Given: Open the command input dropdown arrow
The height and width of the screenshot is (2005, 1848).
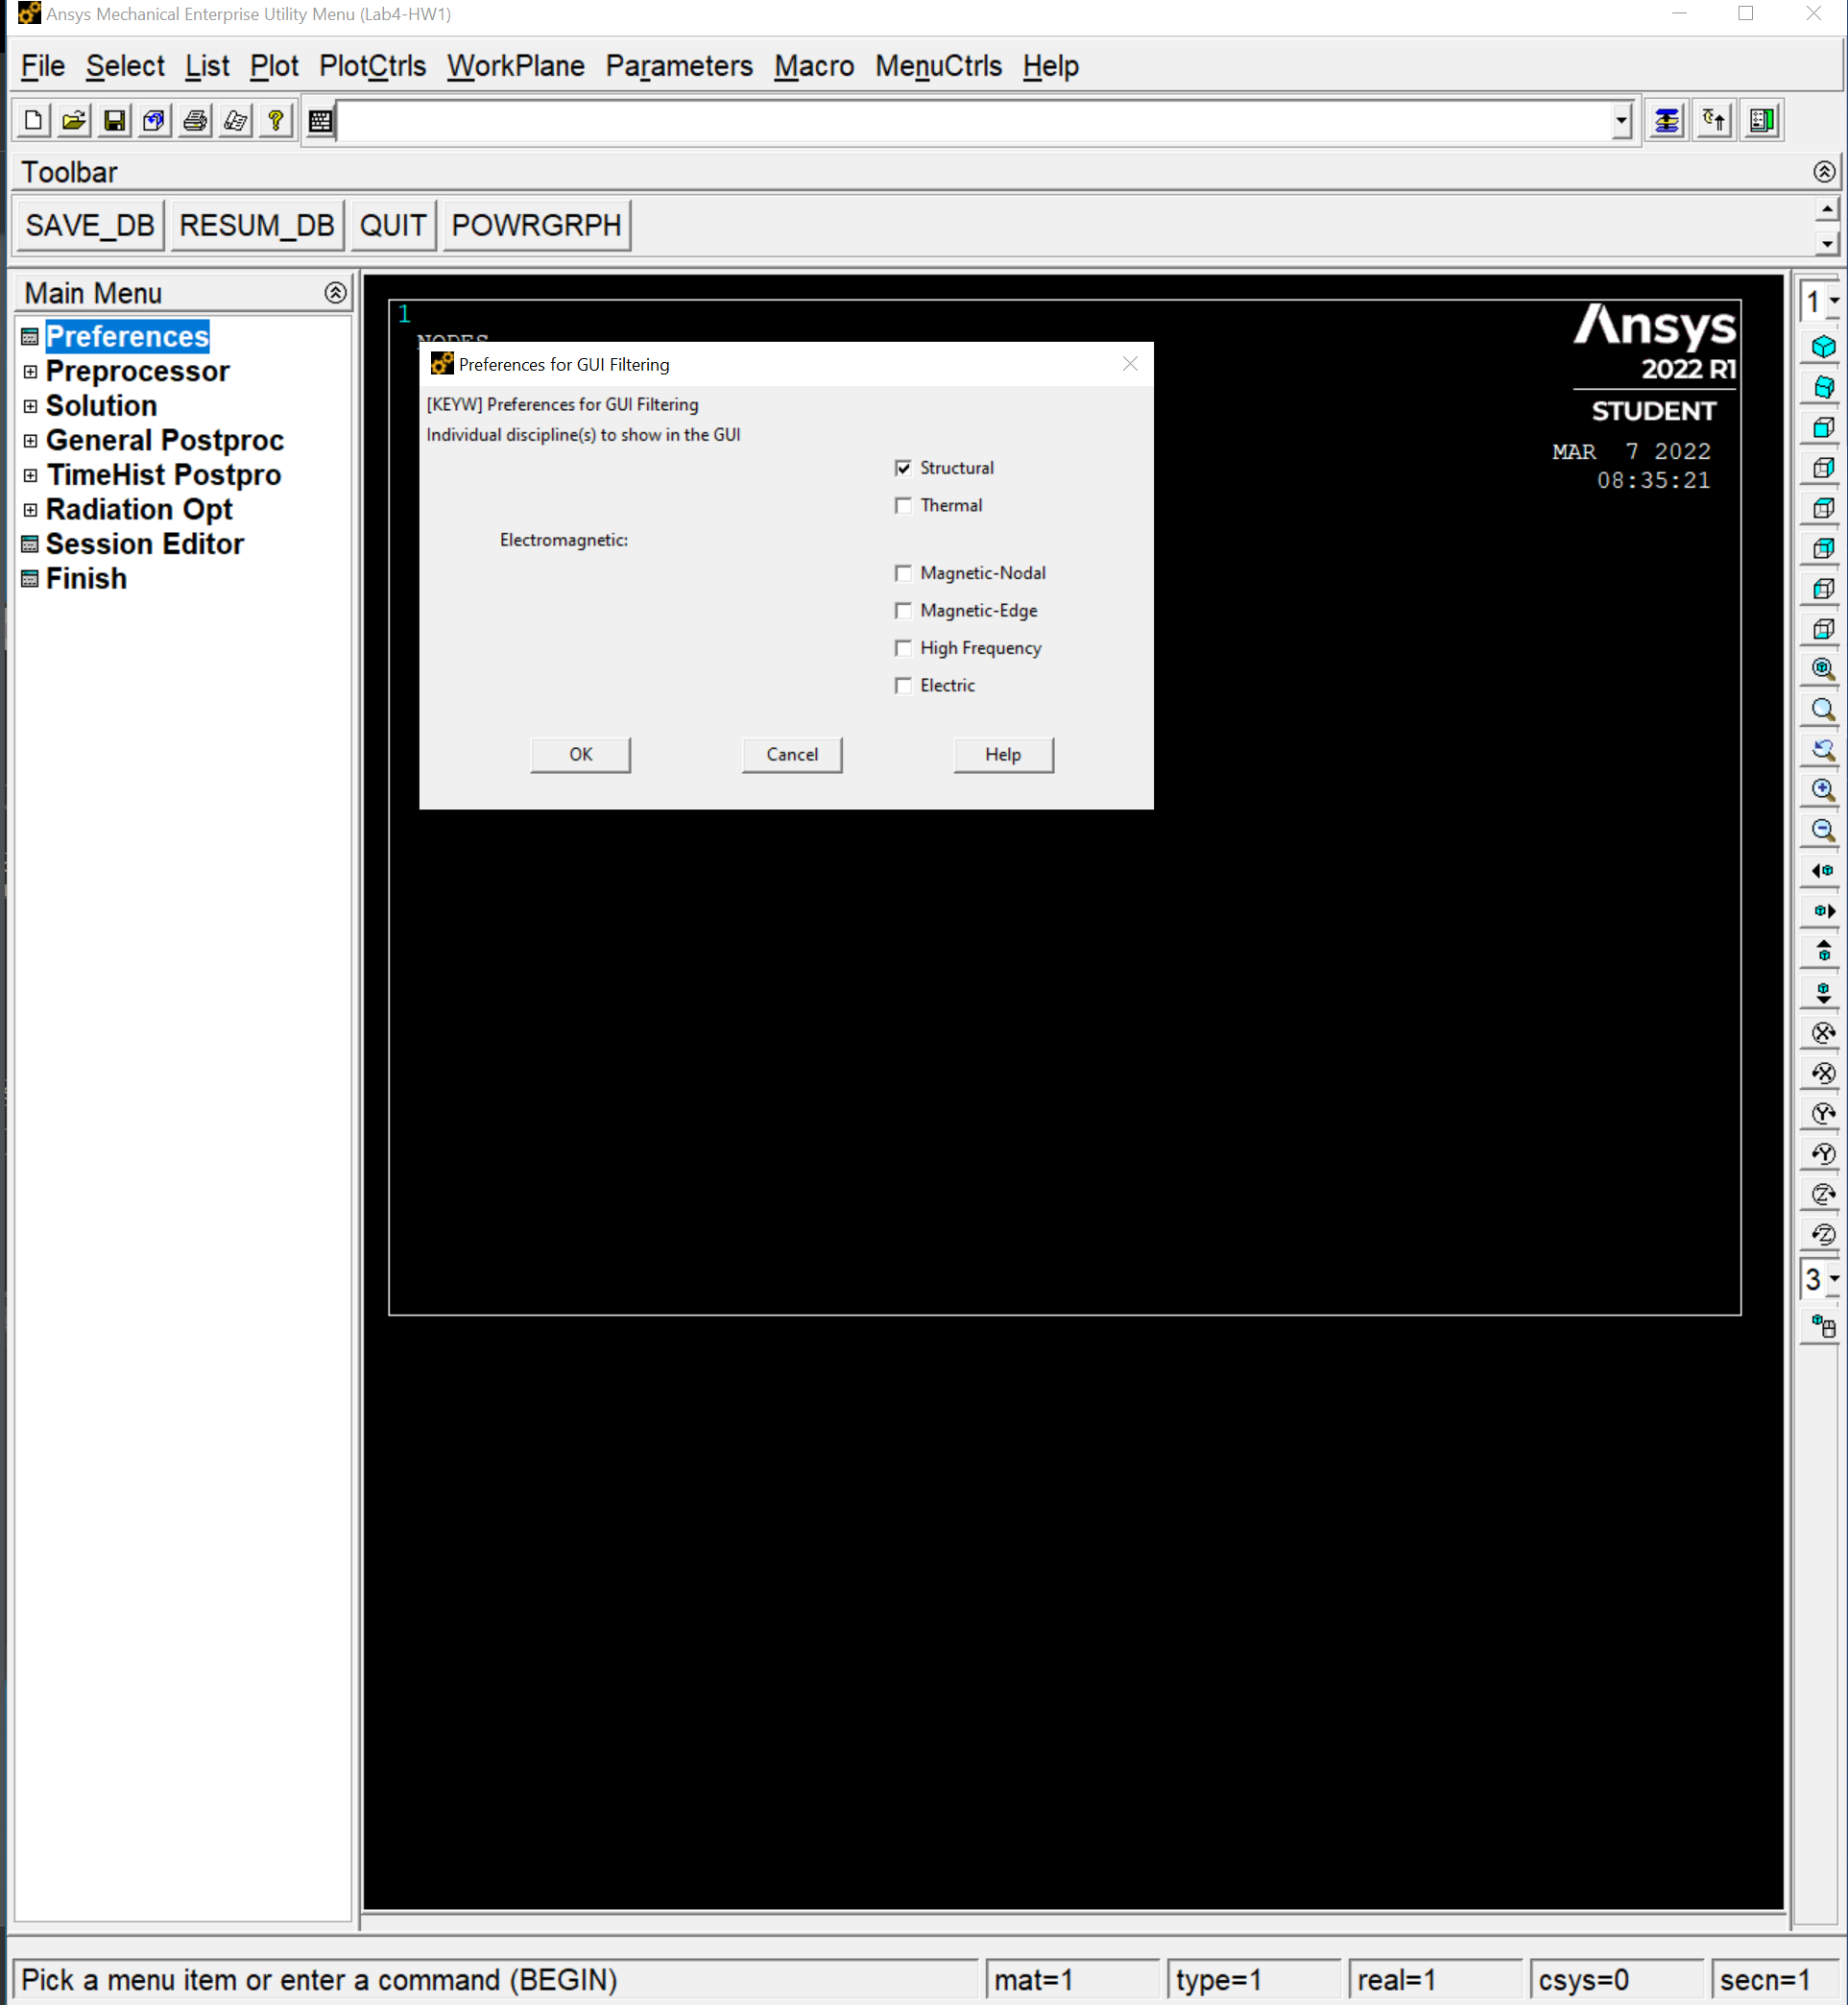Looking at the screenshot, I should (x=1621, y=122).
